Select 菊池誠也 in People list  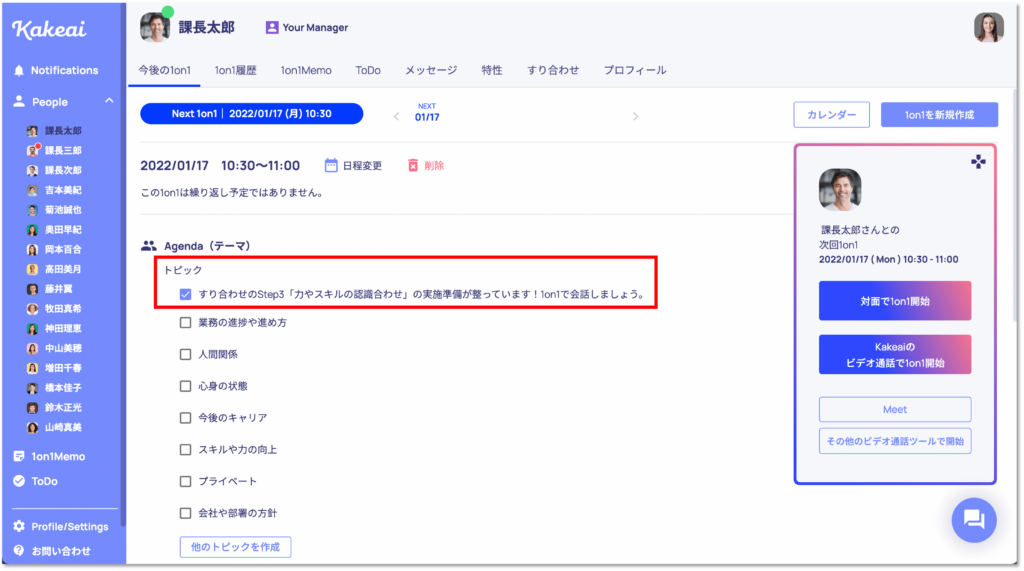(x=63, y=210)
